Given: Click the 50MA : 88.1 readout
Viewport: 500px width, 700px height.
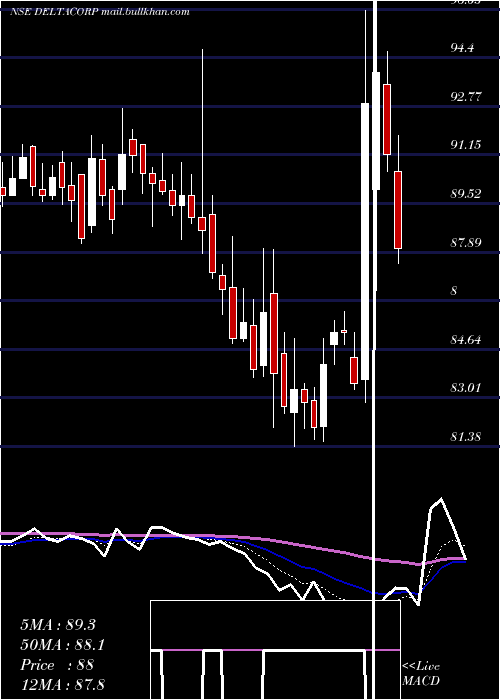Looking at the screenshot, I should 63,645.
